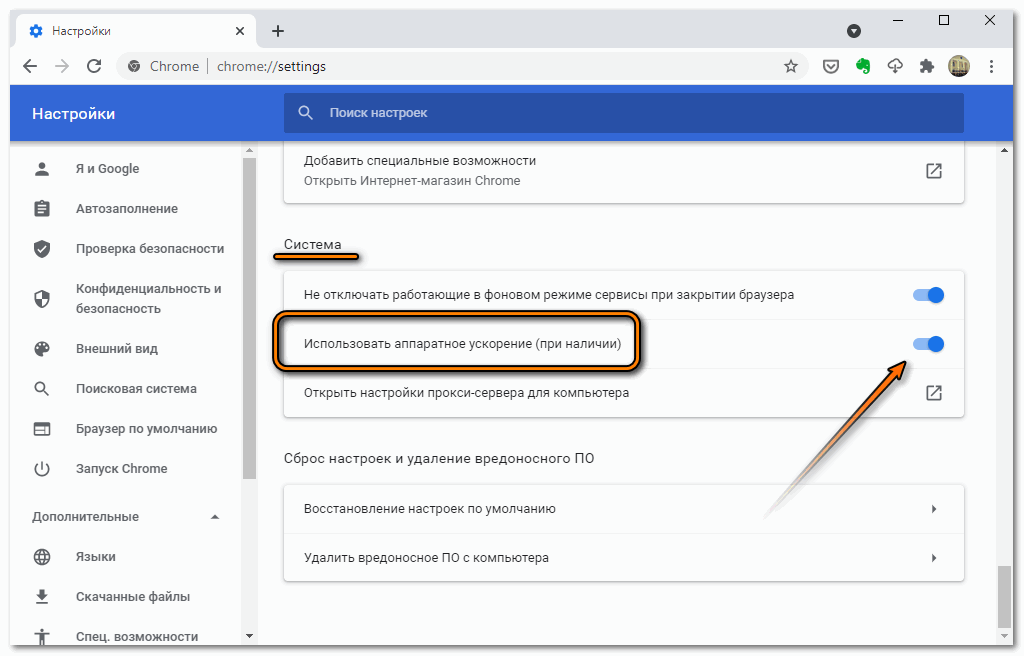The height and width of the screenshot is (656, 1024).
Task: Collapse the Дополнительные section
Action: 214,517
